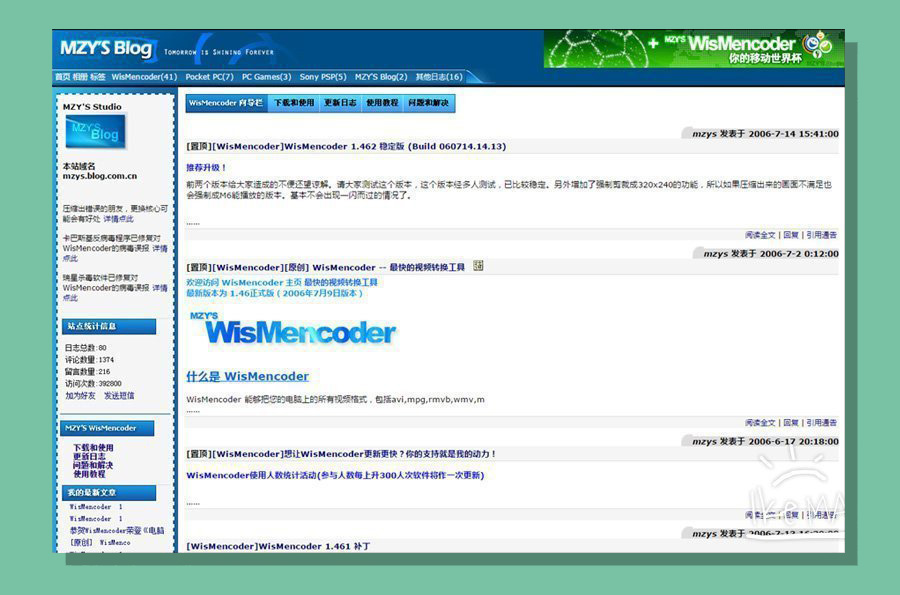Click the 访问次数:392800 statistic

(93, 384)
